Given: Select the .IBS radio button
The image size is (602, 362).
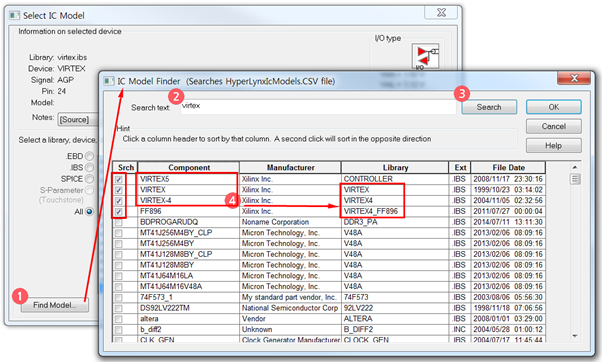Looking at the screenshot, I should point(89,167).
